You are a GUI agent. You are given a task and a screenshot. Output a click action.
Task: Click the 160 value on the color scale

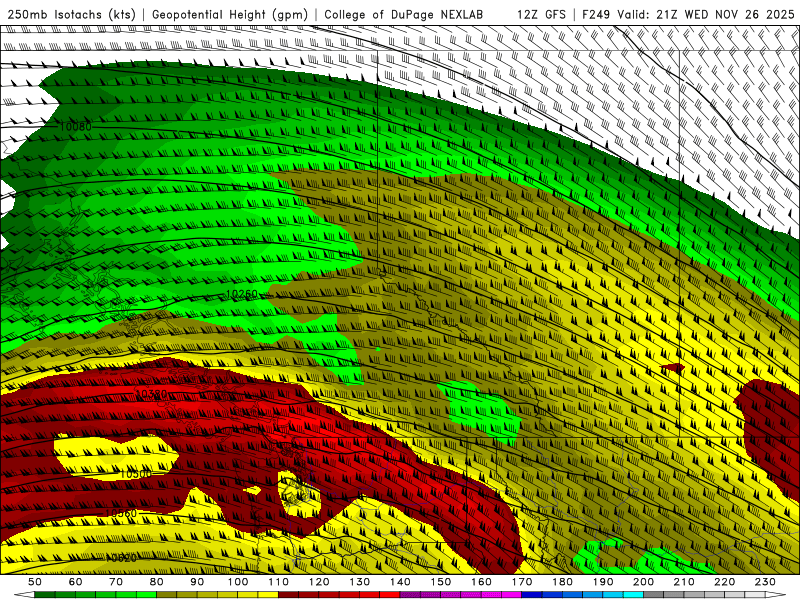pyautogui.click(x=481, y=582)
